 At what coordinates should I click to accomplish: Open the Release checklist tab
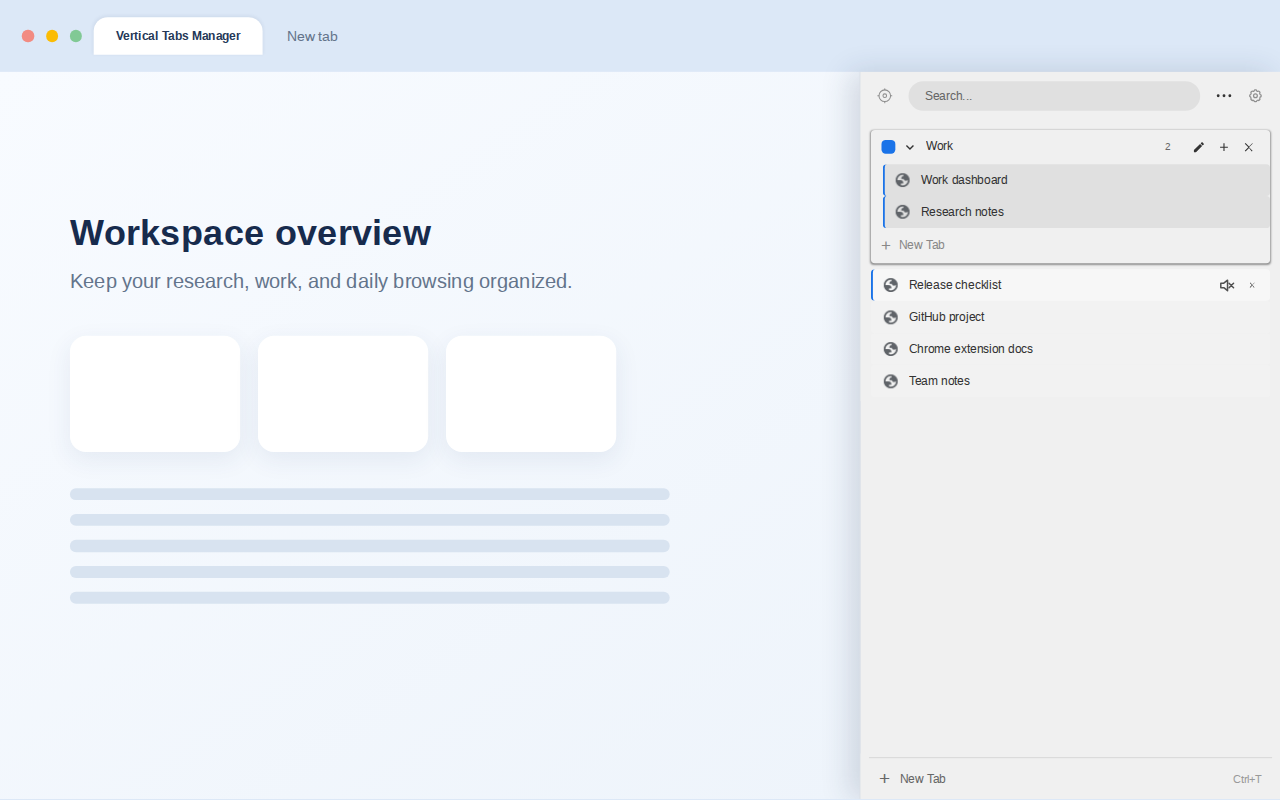click(x=1070, y=285)
